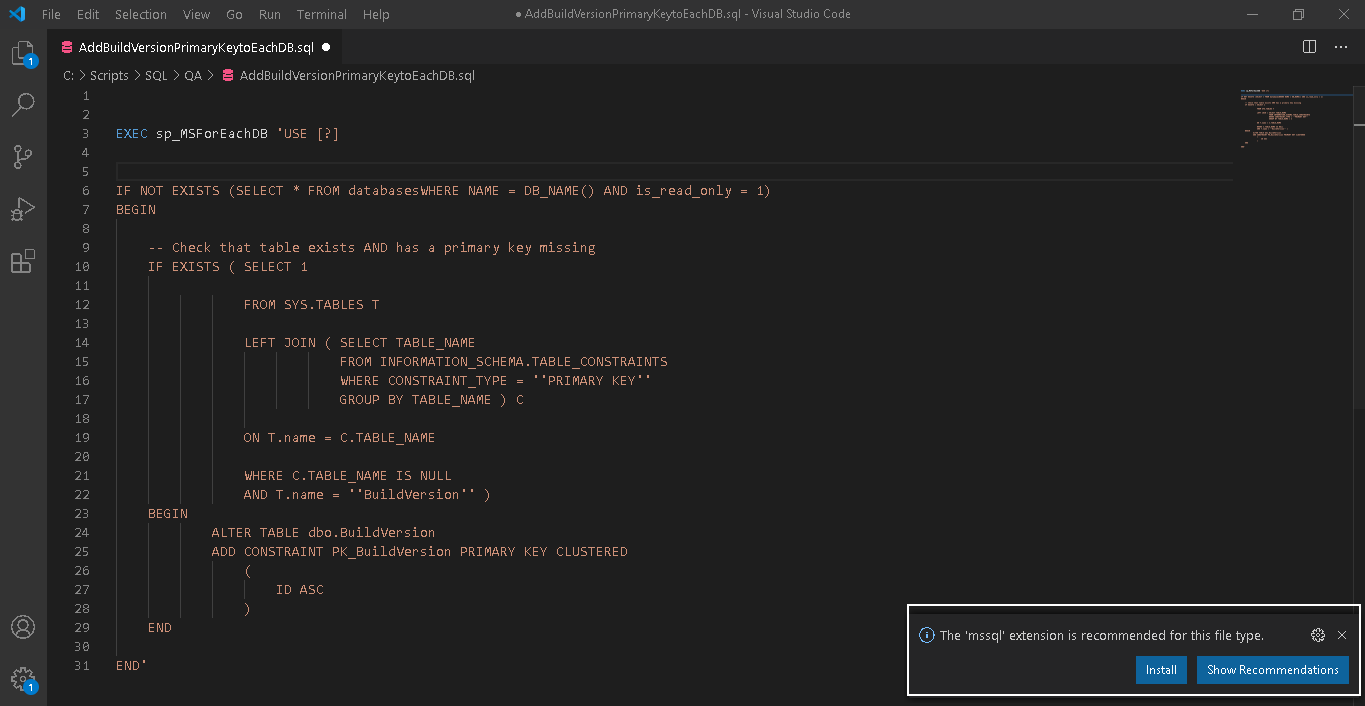Split the editor to the right
The height and width of the screenshot is (706, 1365).
[x=1309, y=47]
